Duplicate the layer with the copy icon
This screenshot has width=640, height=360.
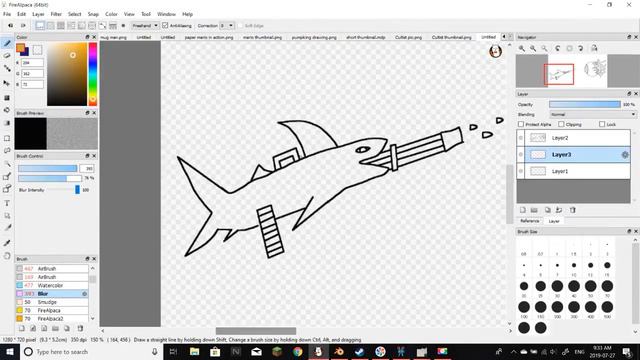tap(548, 210)
